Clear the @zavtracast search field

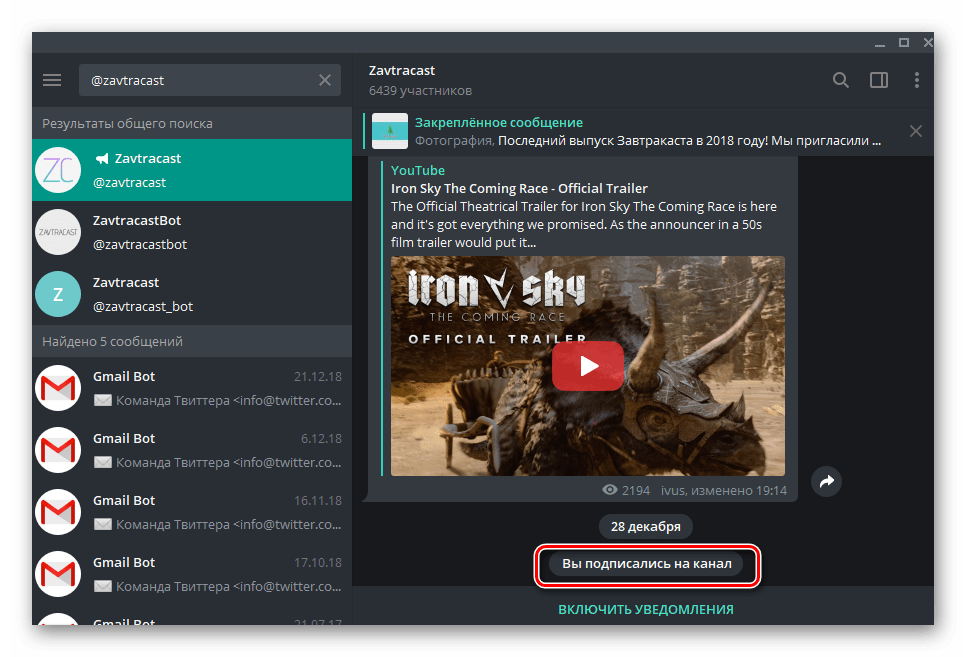pos(325,80)
